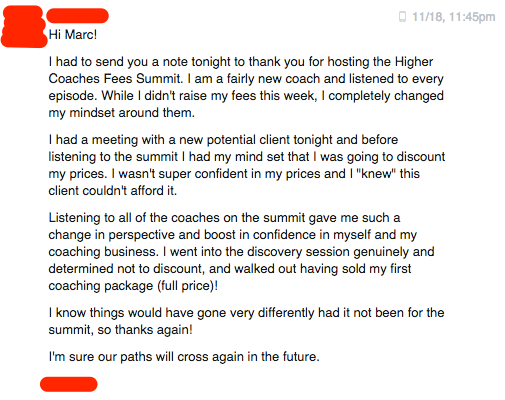Click the line 'summit, so thanks again!'
This screenshot has width=505, height=400.
click(120, 330)
